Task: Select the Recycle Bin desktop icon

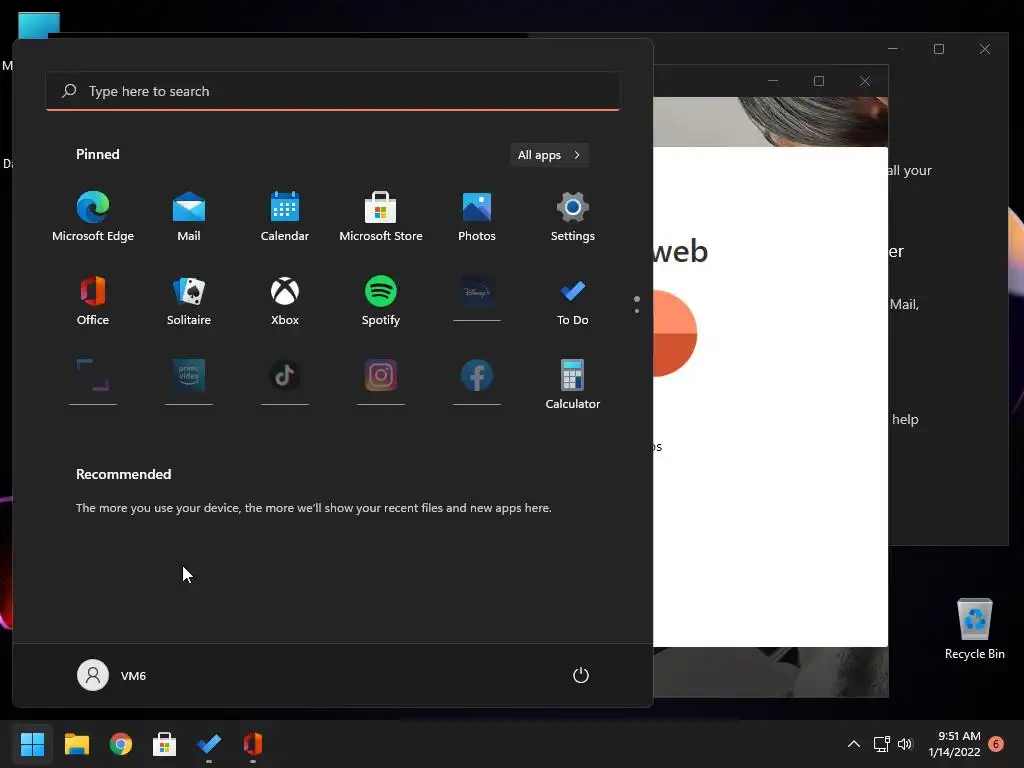Action: point(974,628)
